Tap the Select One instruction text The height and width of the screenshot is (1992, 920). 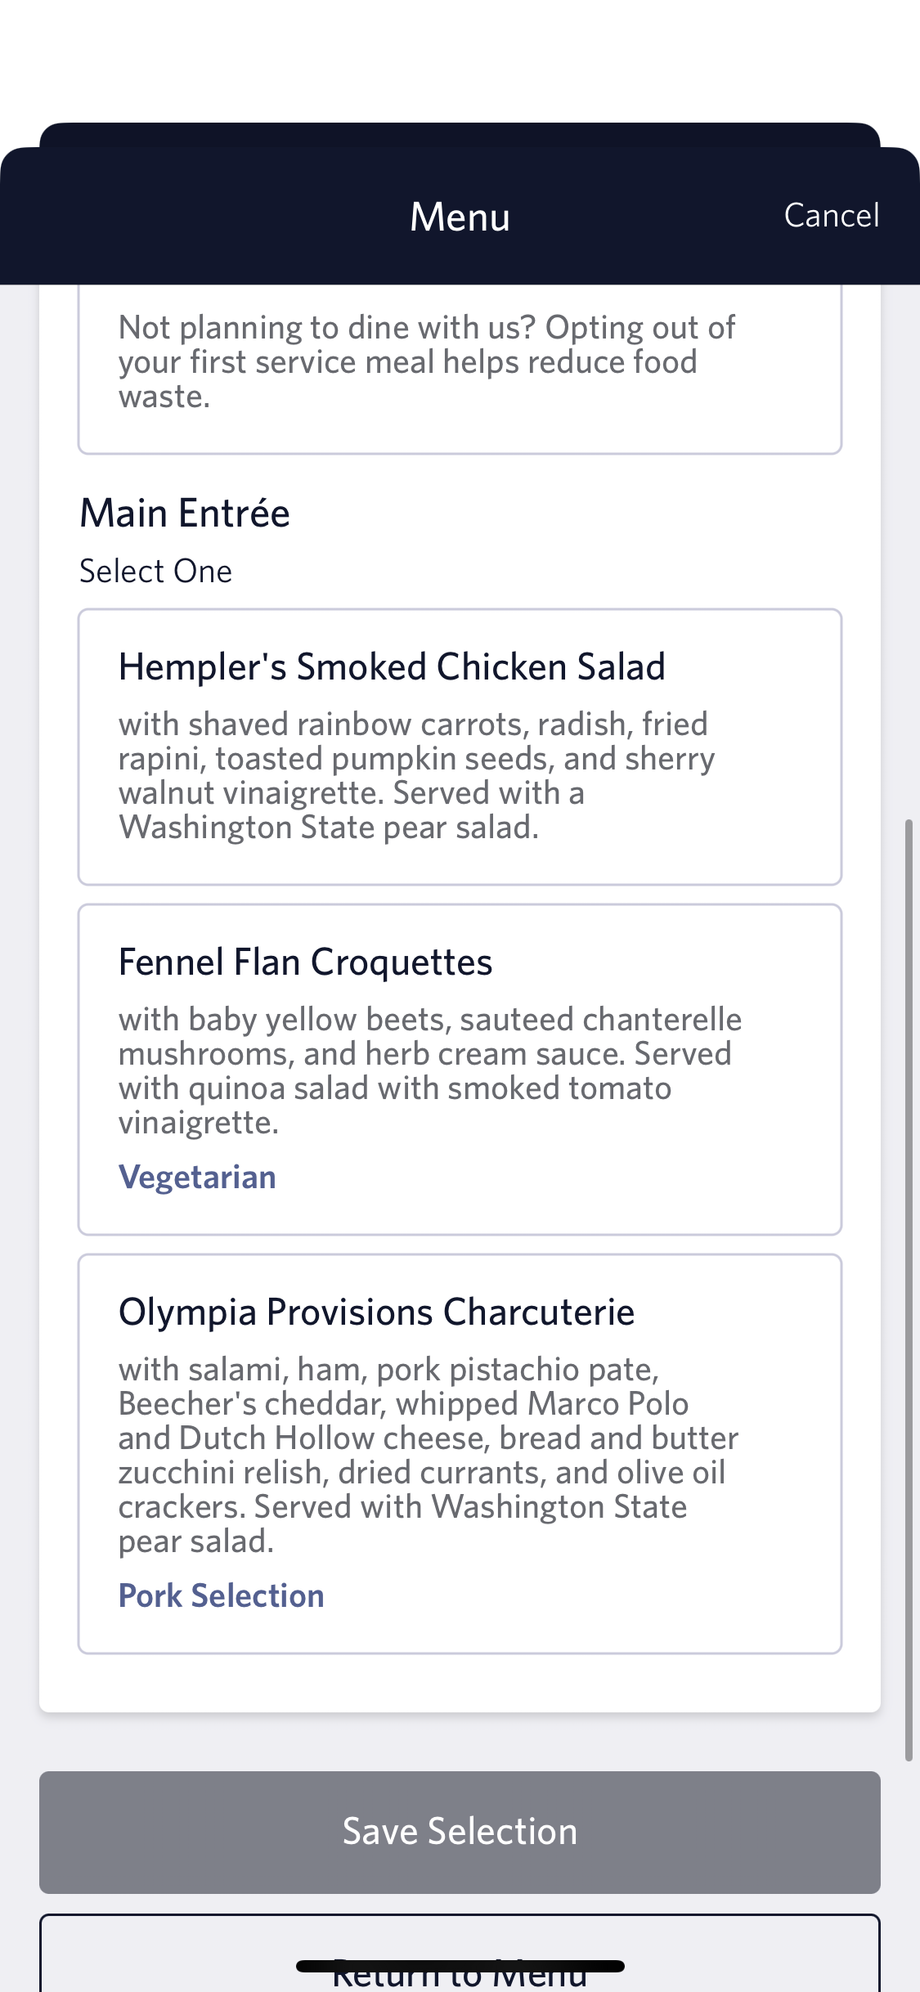click(156, 571)
